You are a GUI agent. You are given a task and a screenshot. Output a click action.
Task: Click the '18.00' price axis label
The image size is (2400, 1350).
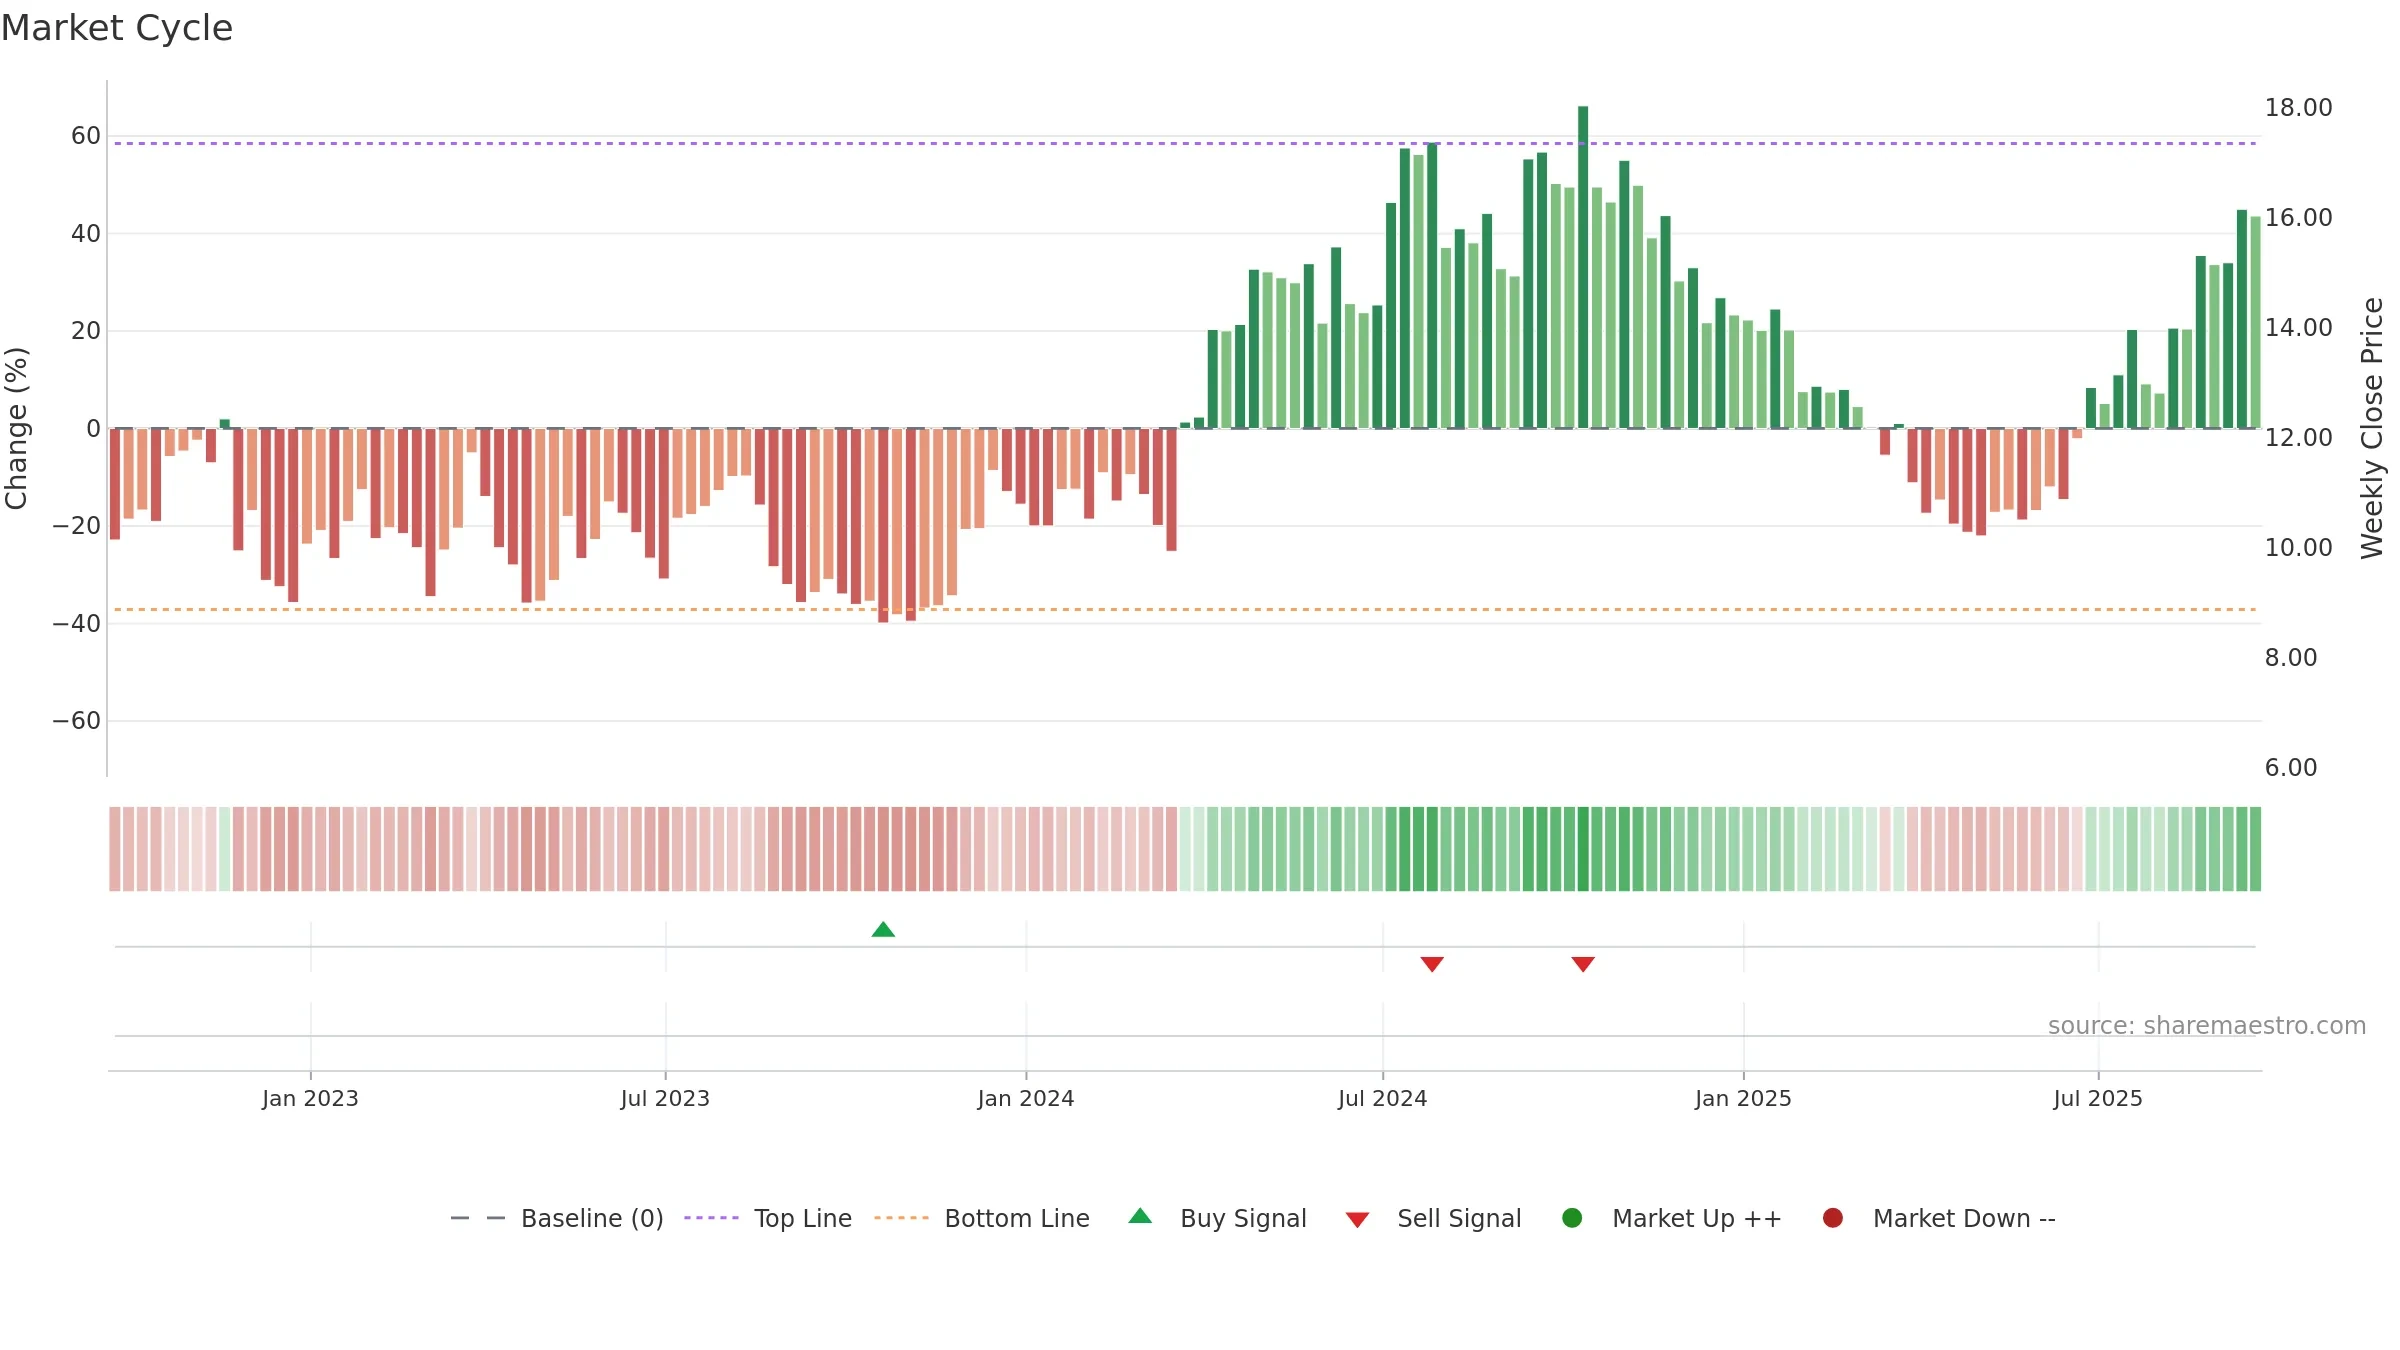coord(2298,108)
